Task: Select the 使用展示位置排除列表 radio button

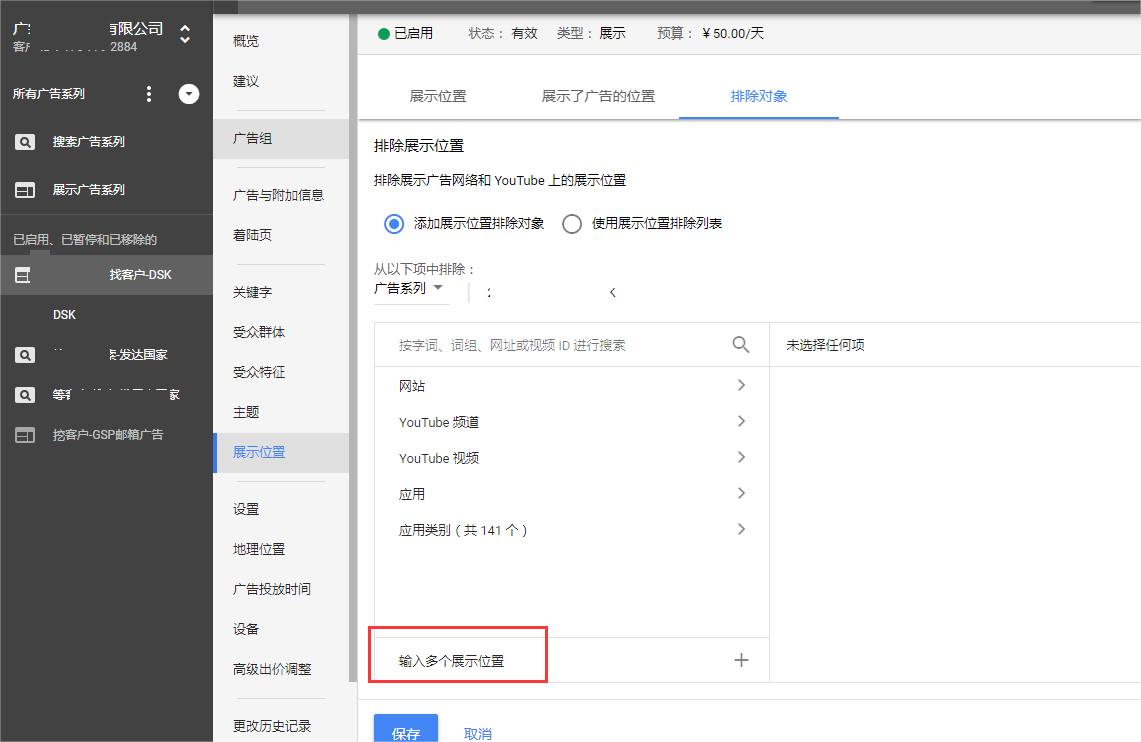Action: [572, 224]
